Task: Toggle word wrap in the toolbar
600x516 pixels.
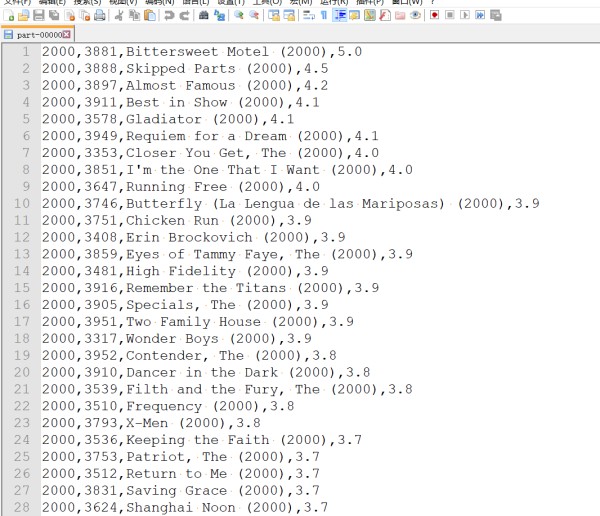Action: (x=308, y=15)
